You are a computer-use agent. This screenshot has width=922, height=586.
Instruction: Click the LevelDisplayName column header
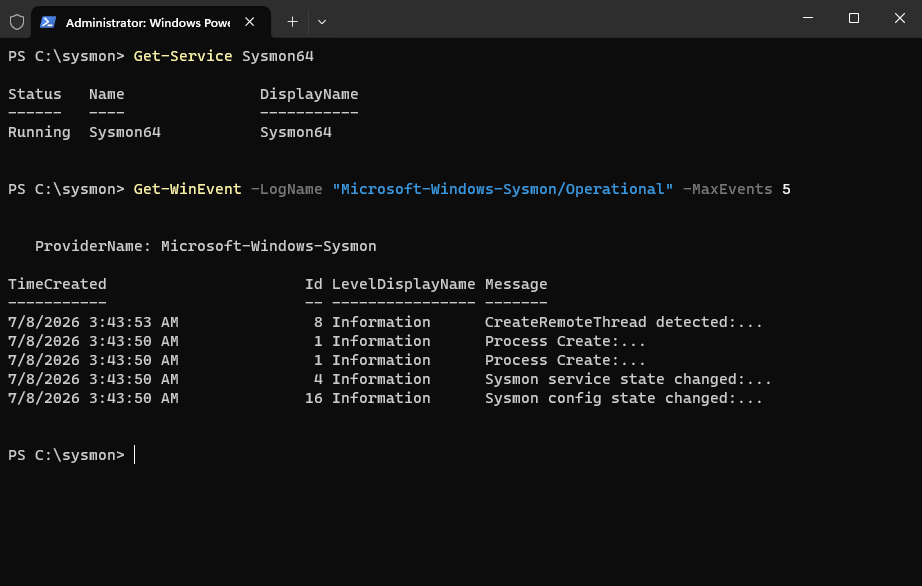coord(403,284)
